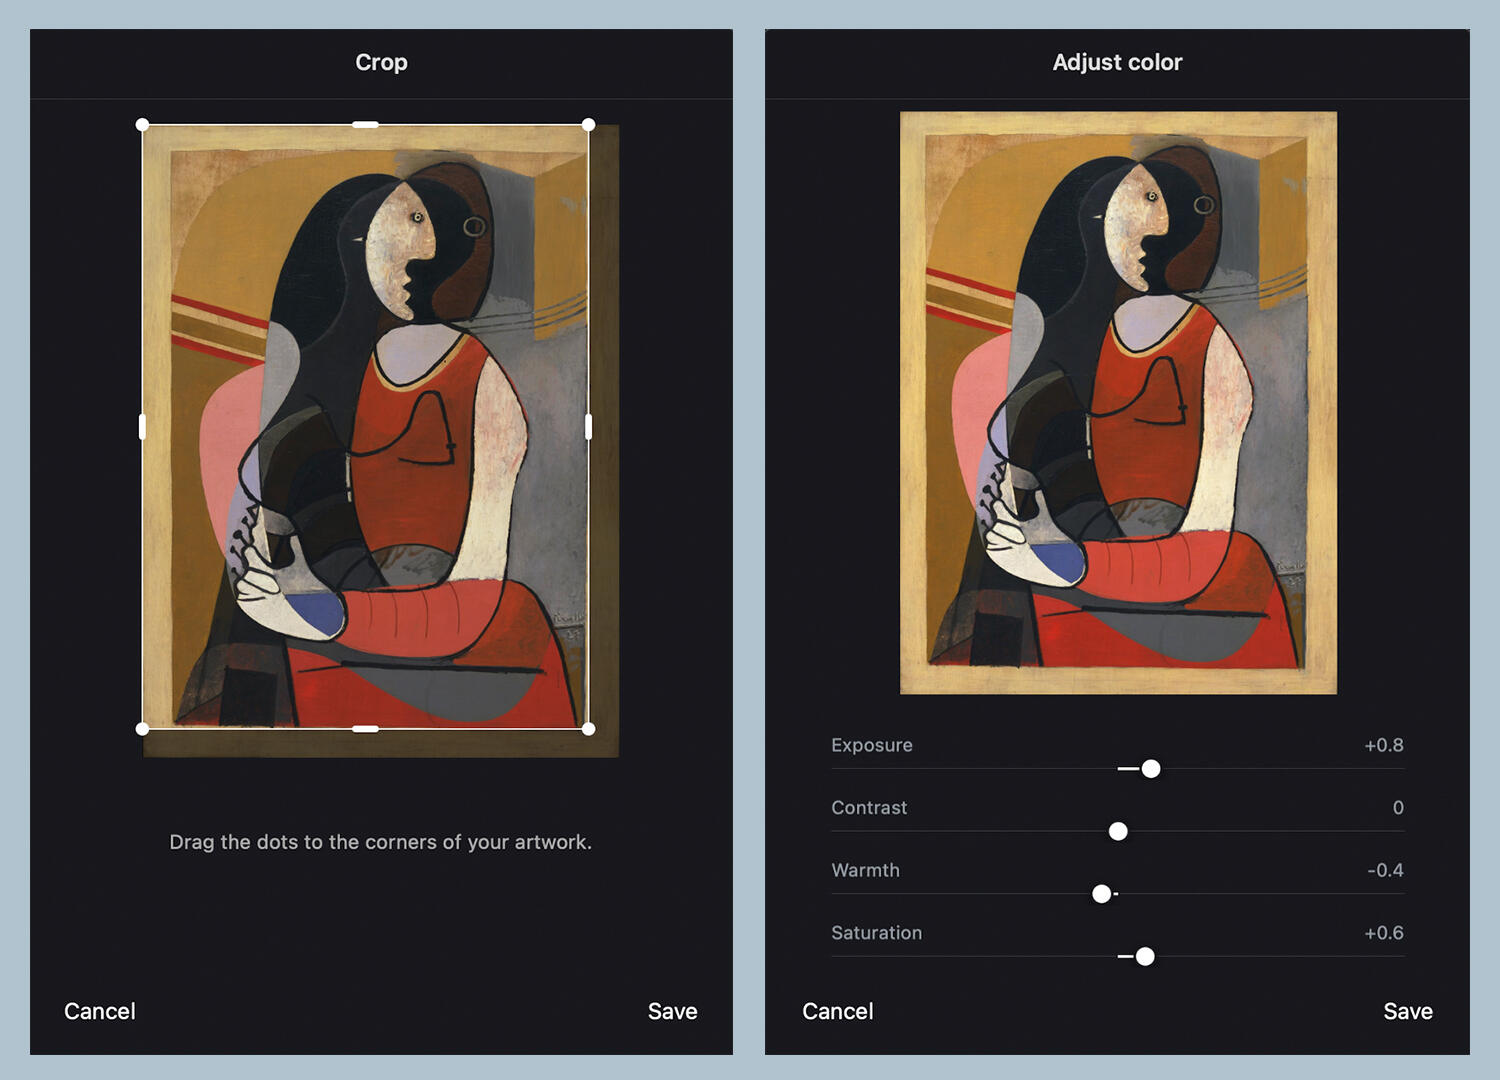Save the color adjustments
Viewport: 1500px width, 1080px height.
1408,1011
